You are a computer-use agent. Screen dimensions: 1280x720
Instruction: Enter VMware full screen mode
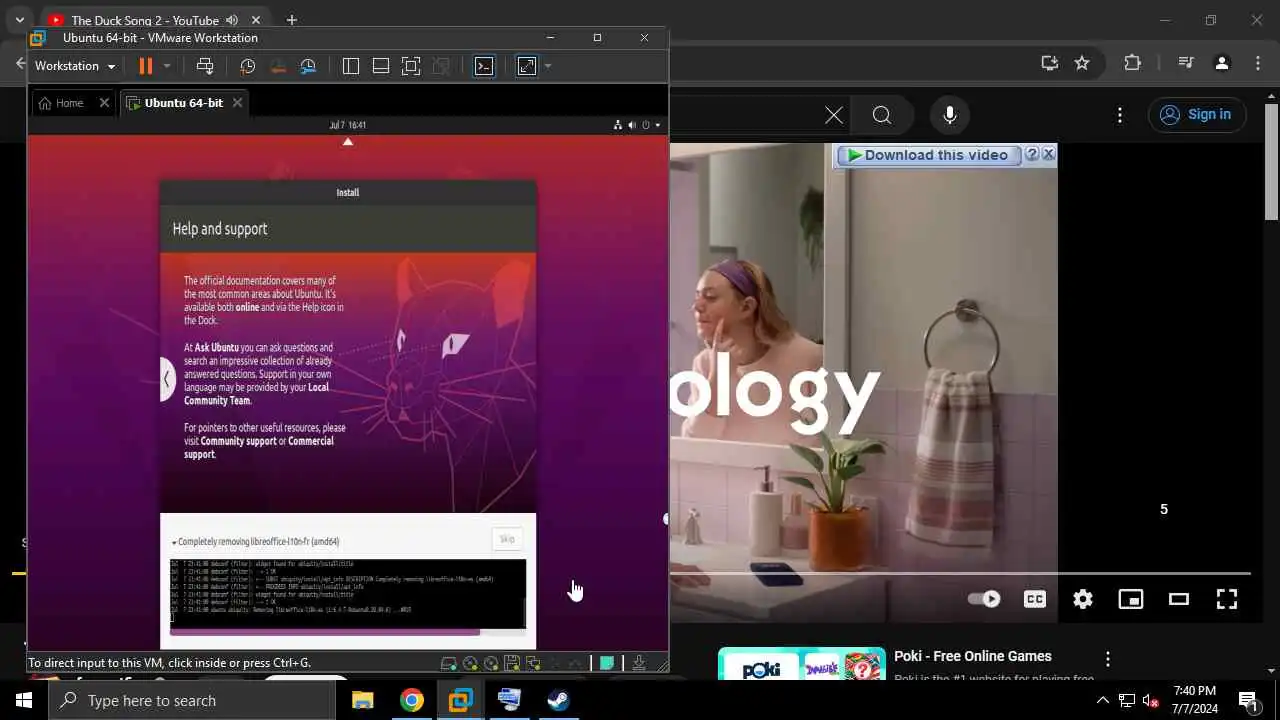[411, 66]
